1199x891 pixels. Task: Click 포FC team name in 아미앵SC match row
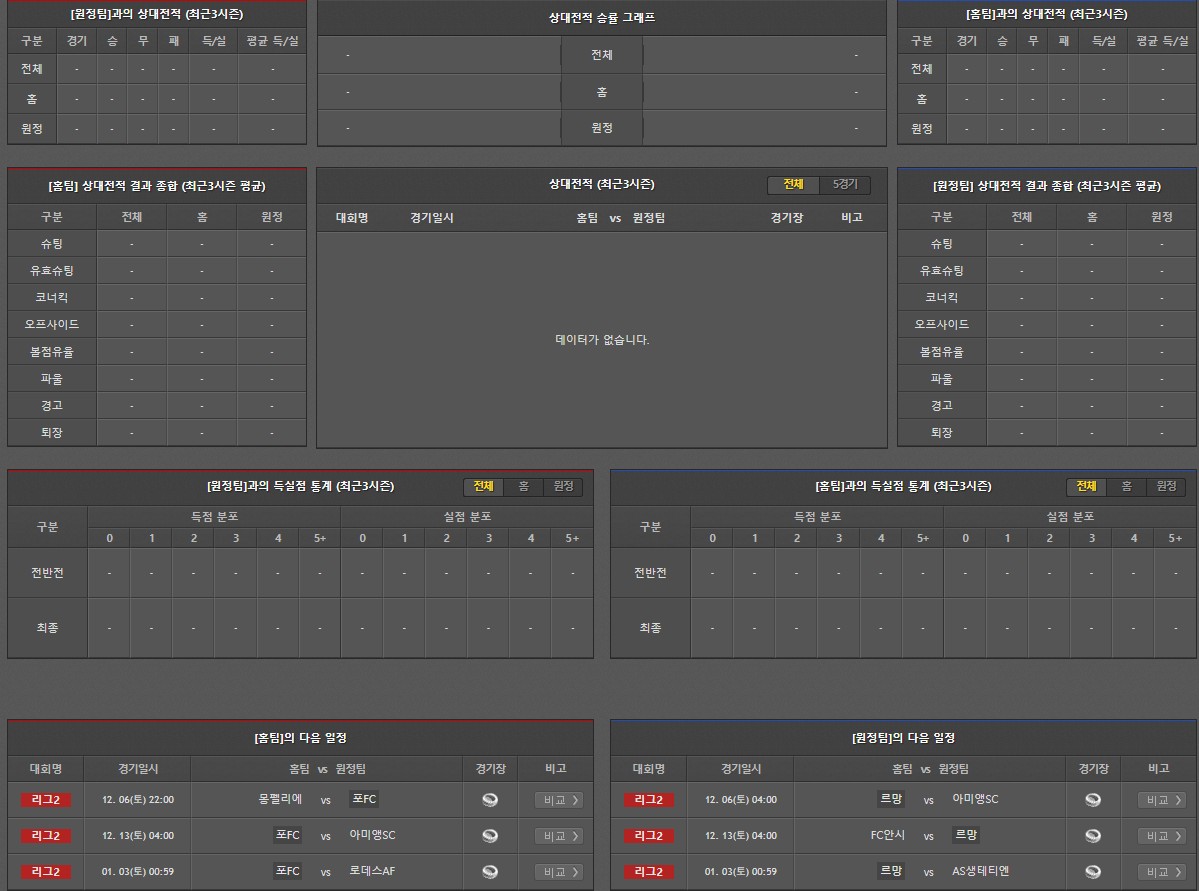pyautogui.click(x=287, y=835)
